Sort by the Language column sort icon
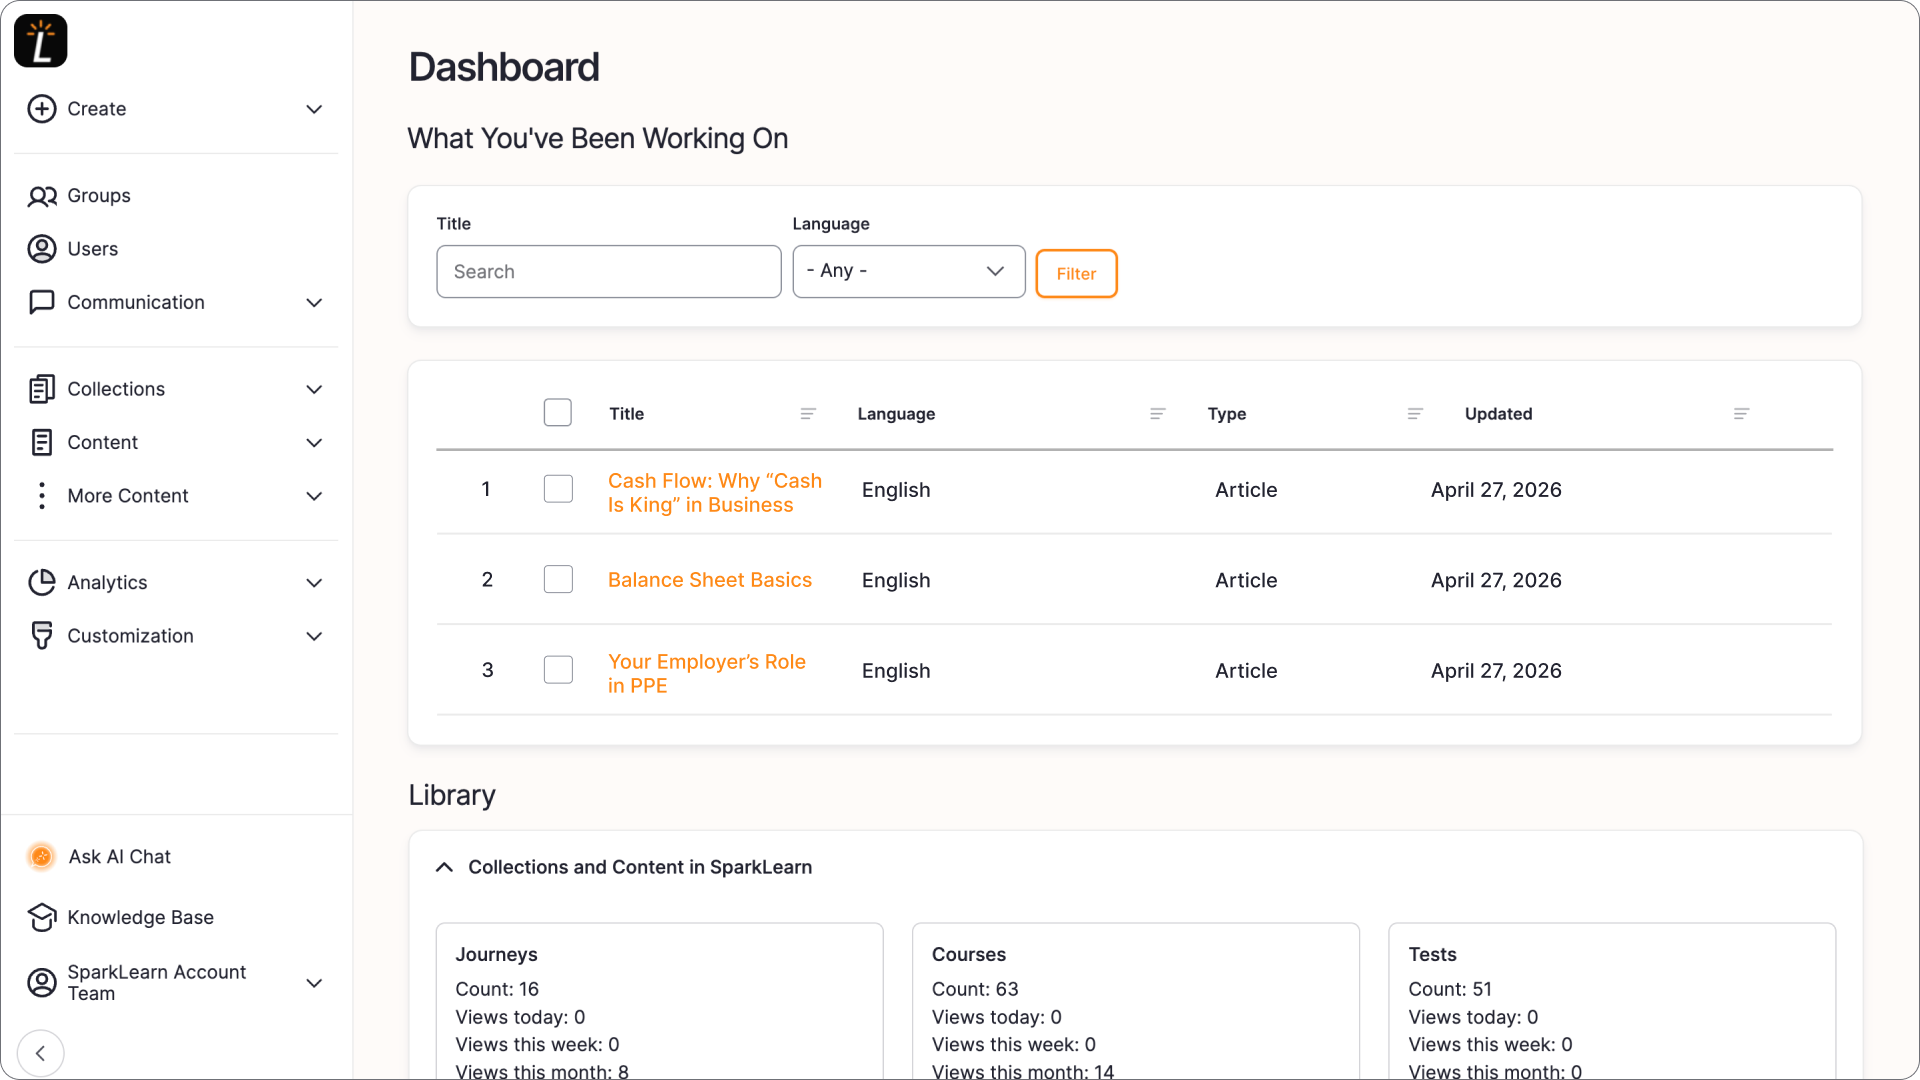The width and height of the screenshot is (1920, 1080). pyautogui.click(x=1158, y=414)
